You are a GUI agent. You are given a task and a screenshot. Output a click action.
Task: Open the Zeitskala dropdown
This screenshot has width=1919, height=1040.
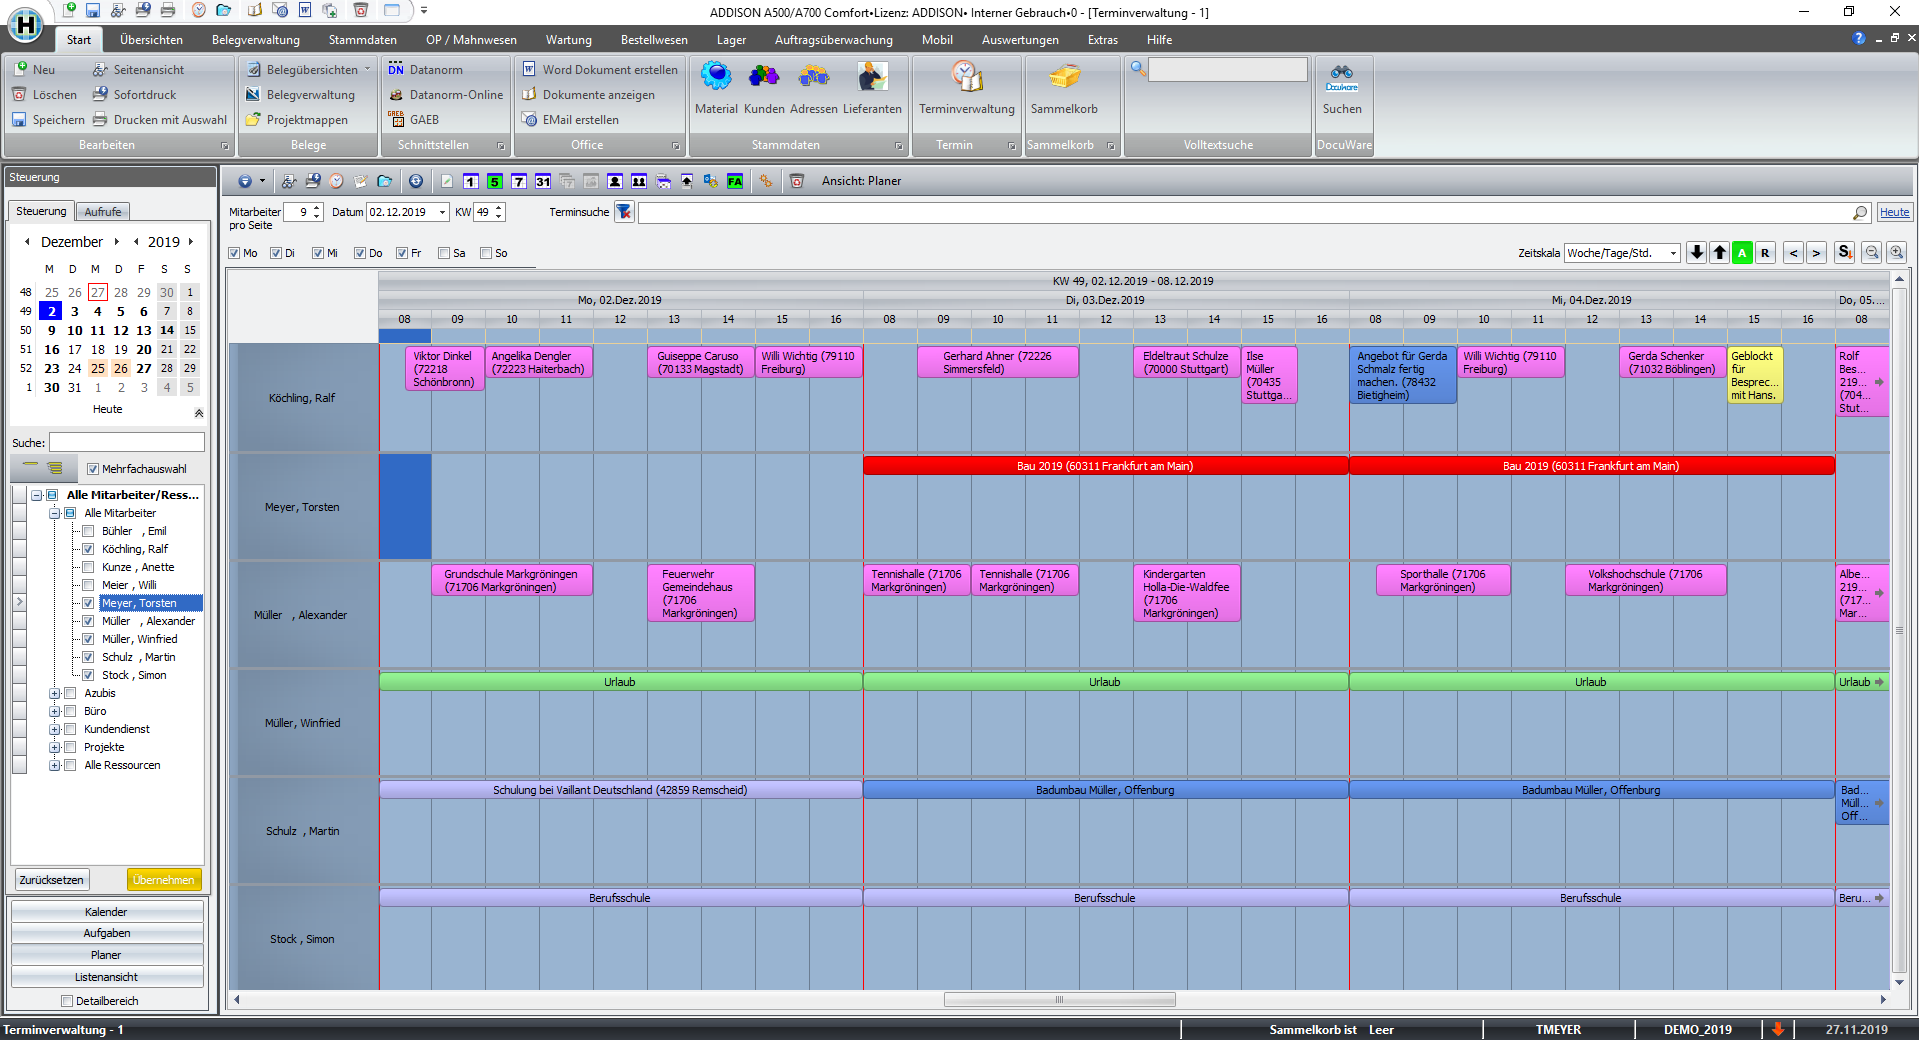click(x=1673, y=253)
